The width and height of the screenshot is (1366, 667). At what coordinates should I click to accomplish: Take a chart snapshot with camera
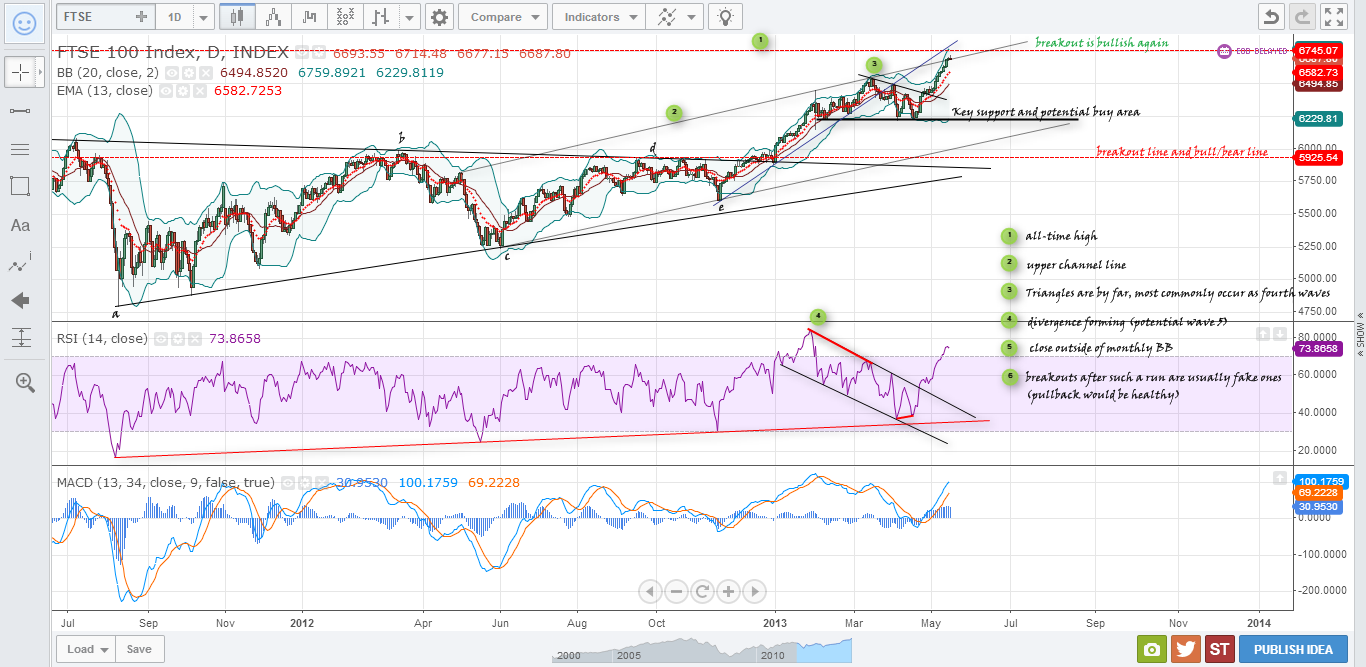1152,649
